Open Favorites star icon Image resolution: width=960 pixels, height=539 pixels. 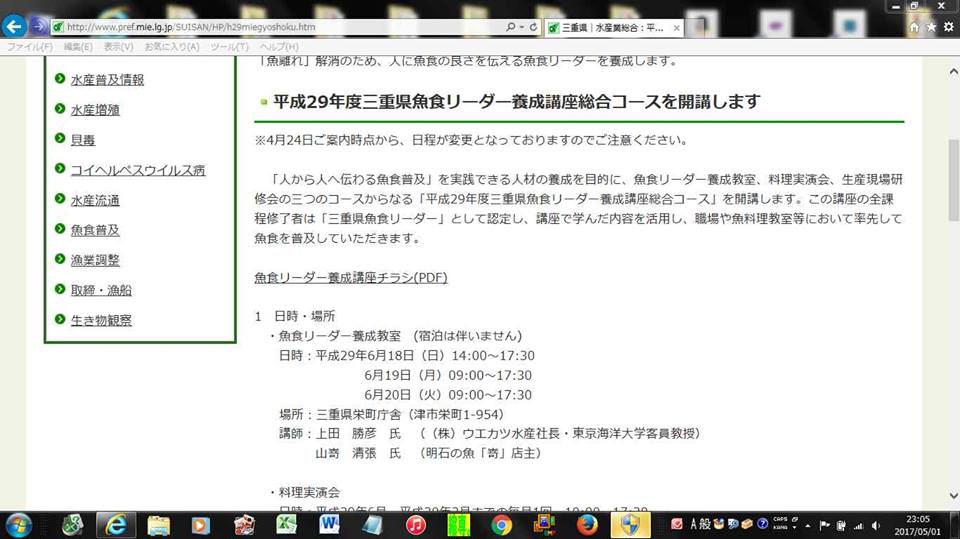(931, 27)
